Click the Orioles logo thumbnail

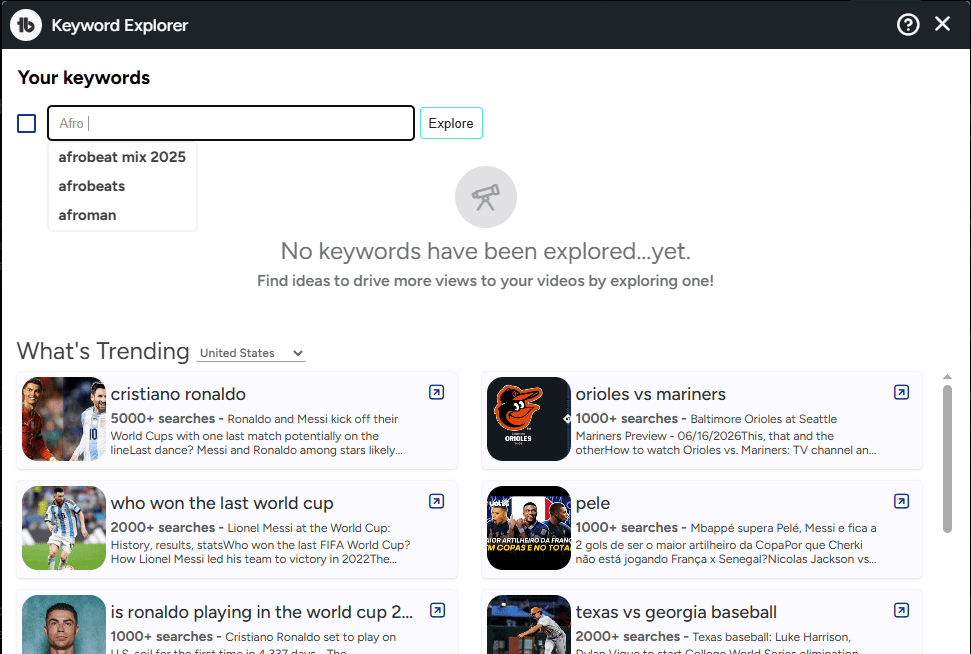click(529, 419)
